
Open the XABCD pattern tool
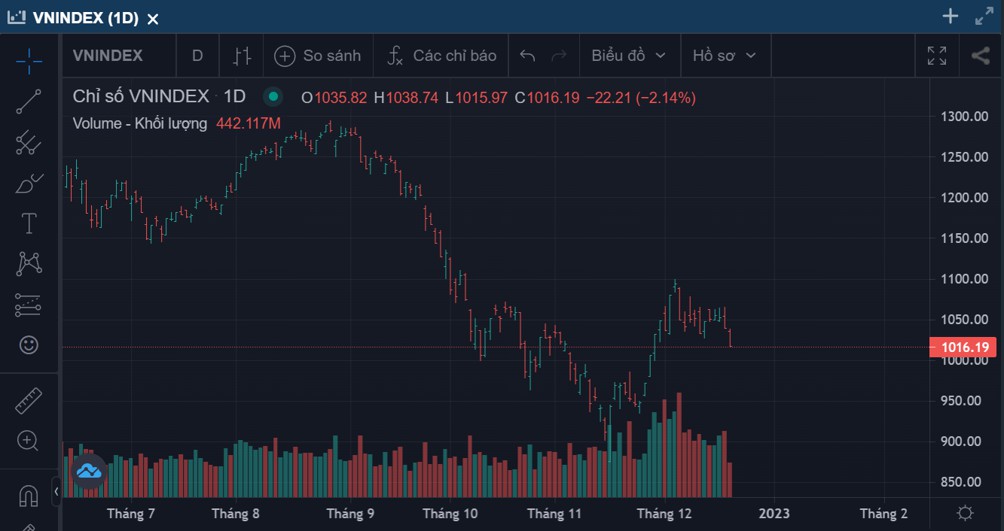29,263
